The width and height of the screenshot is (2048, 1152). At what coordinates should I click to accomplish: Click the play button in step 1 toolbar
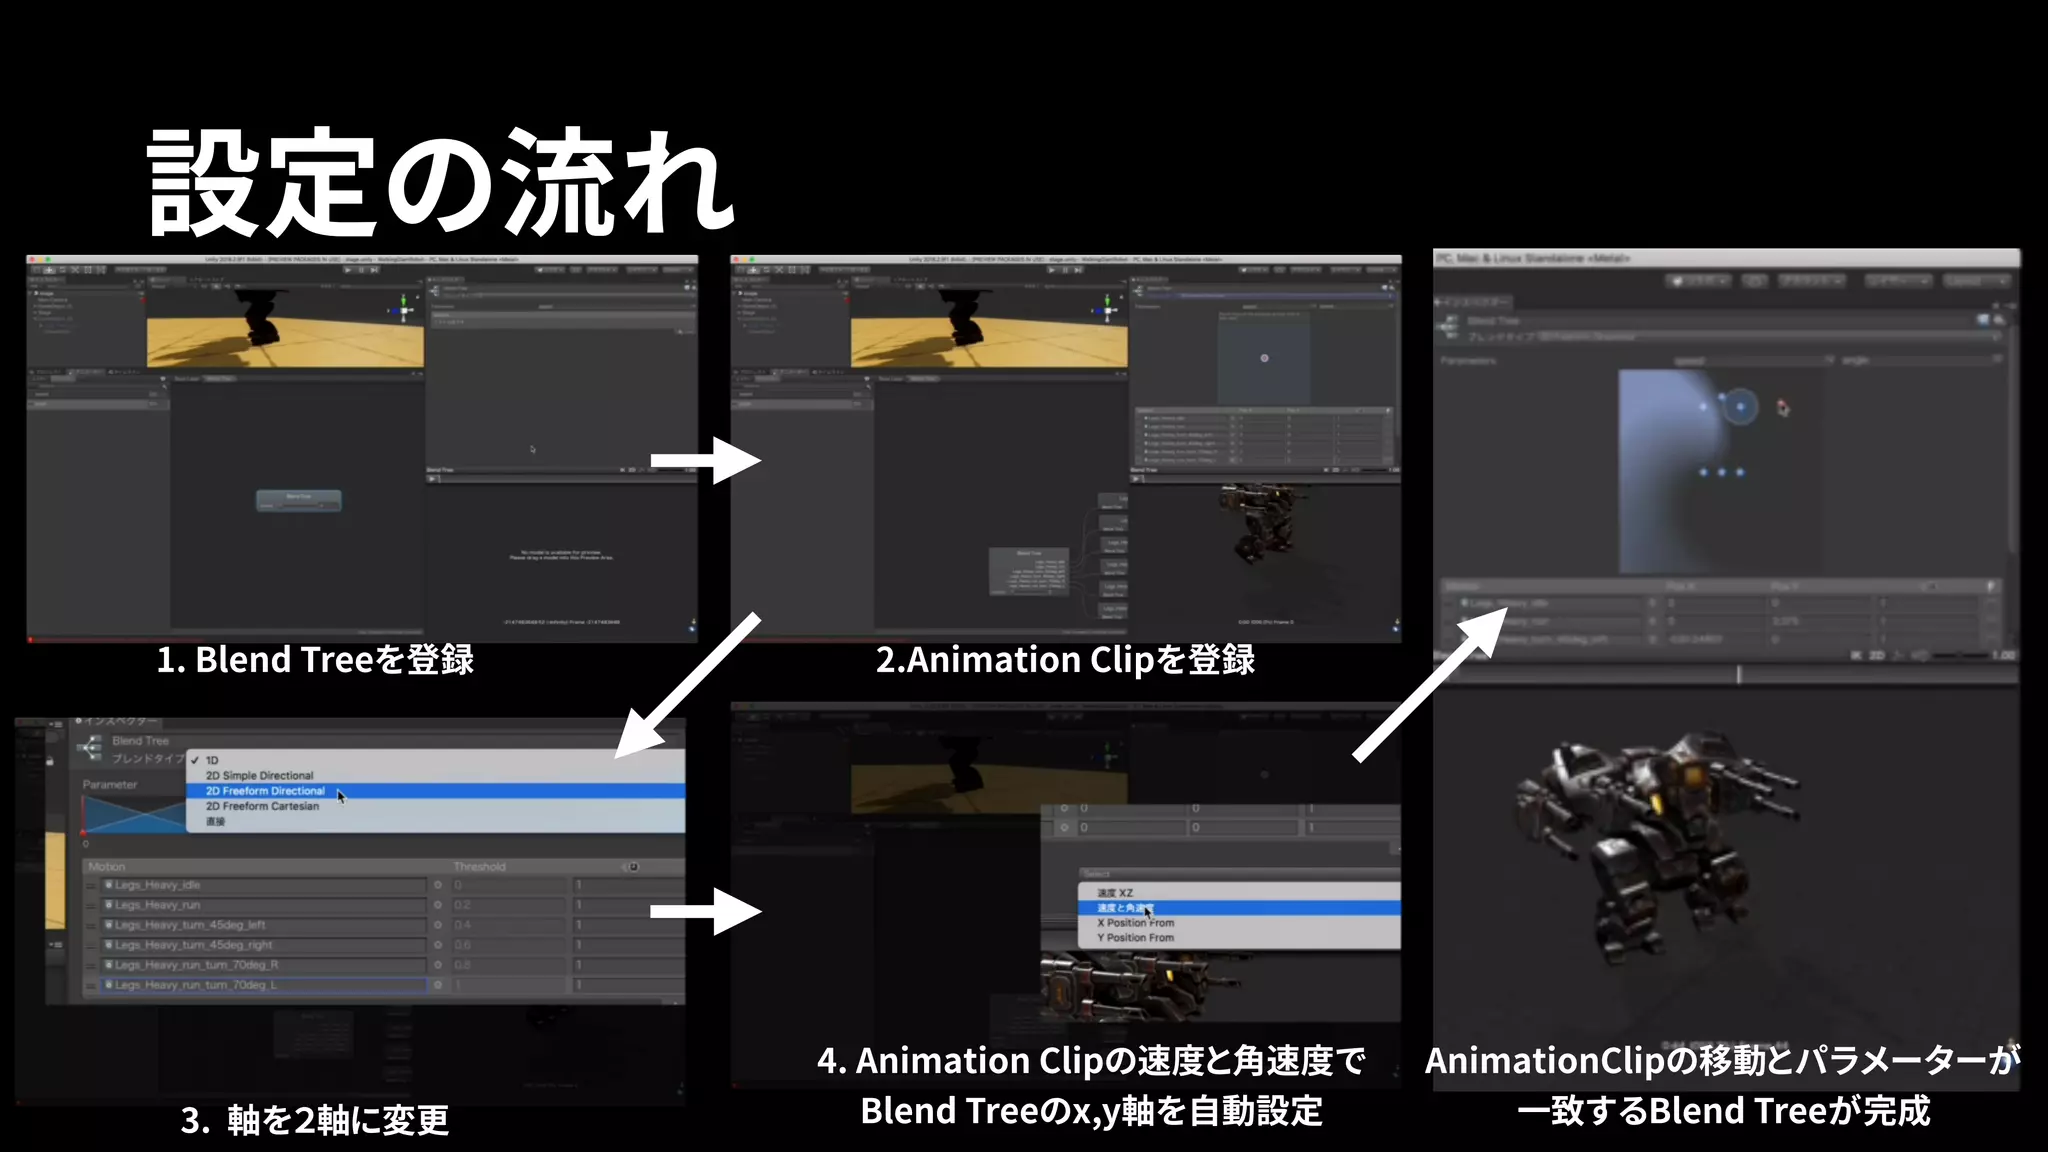click(x=349, y=270)
